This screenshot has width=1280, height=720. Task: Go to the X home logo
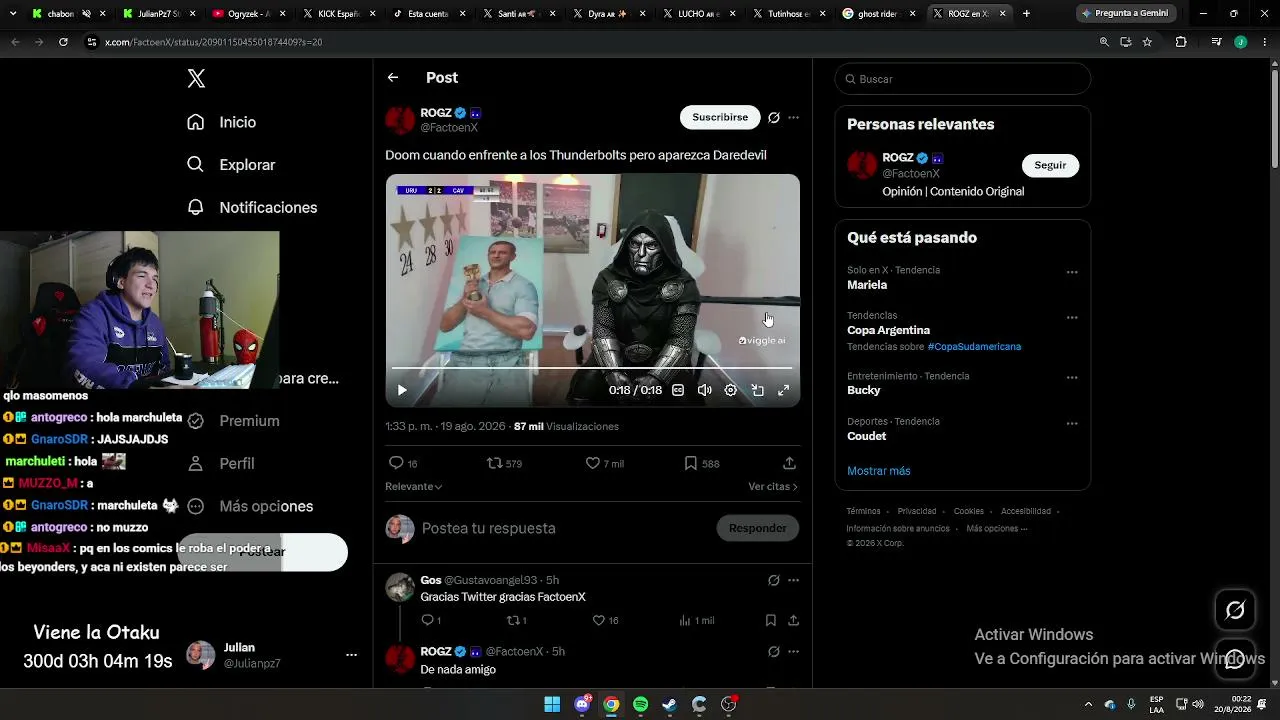pyautogui.click(x=196, y=79)
